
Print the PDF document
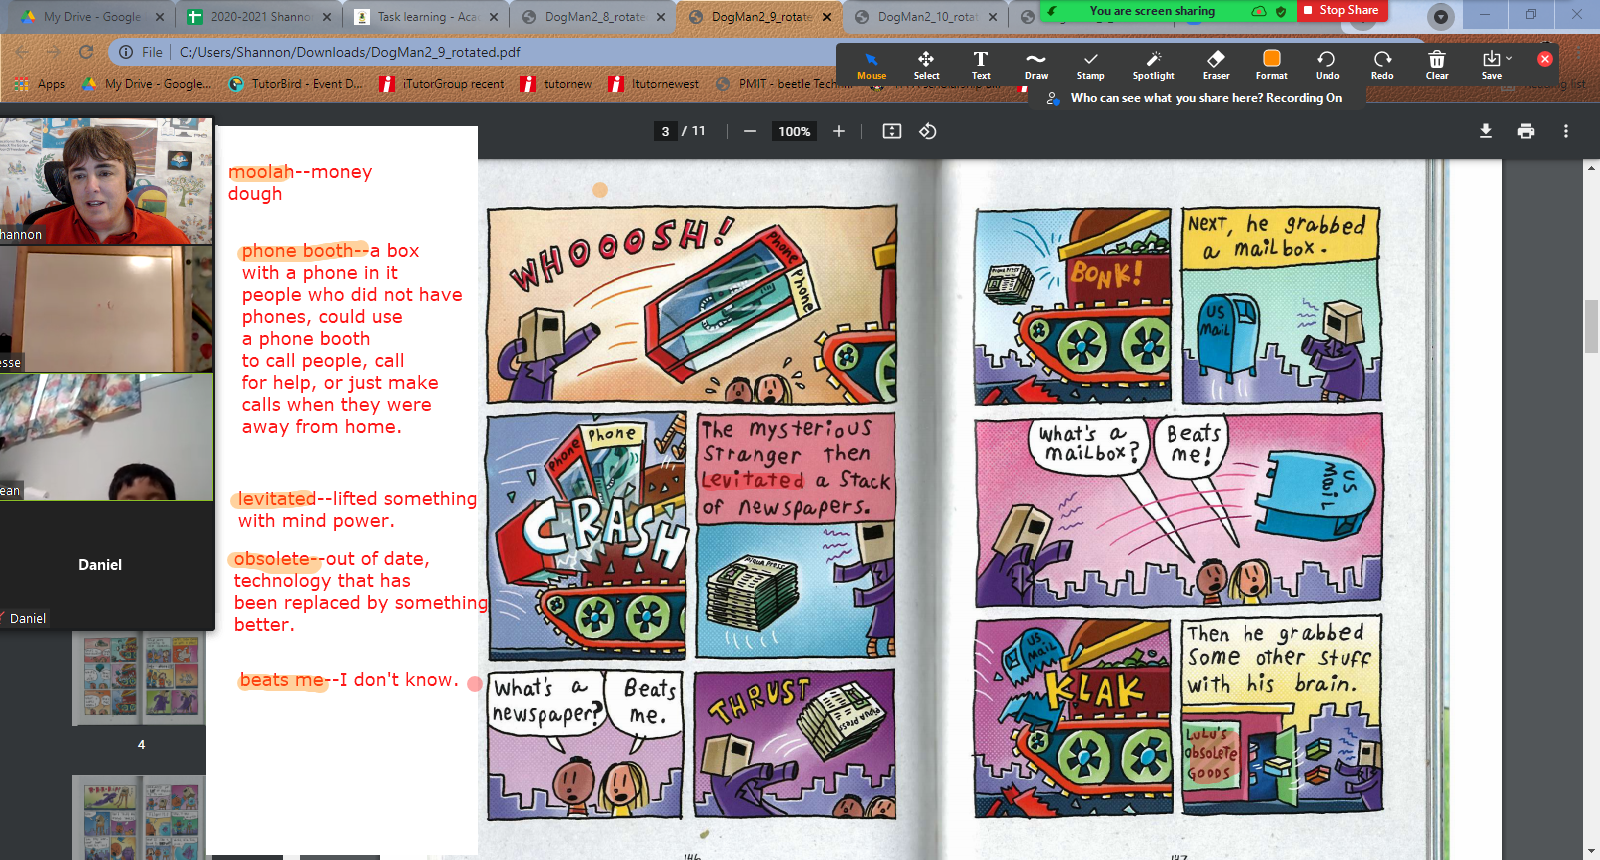click(1526, 131)
